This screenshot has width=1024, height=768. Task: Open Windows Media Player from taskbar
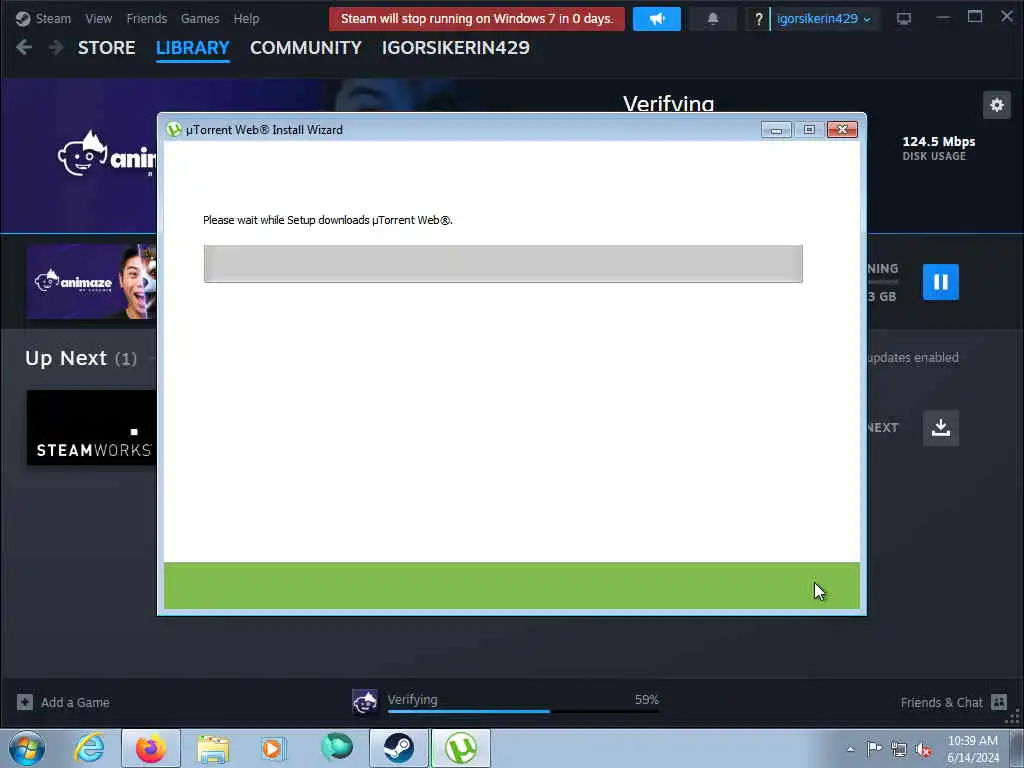273,748
